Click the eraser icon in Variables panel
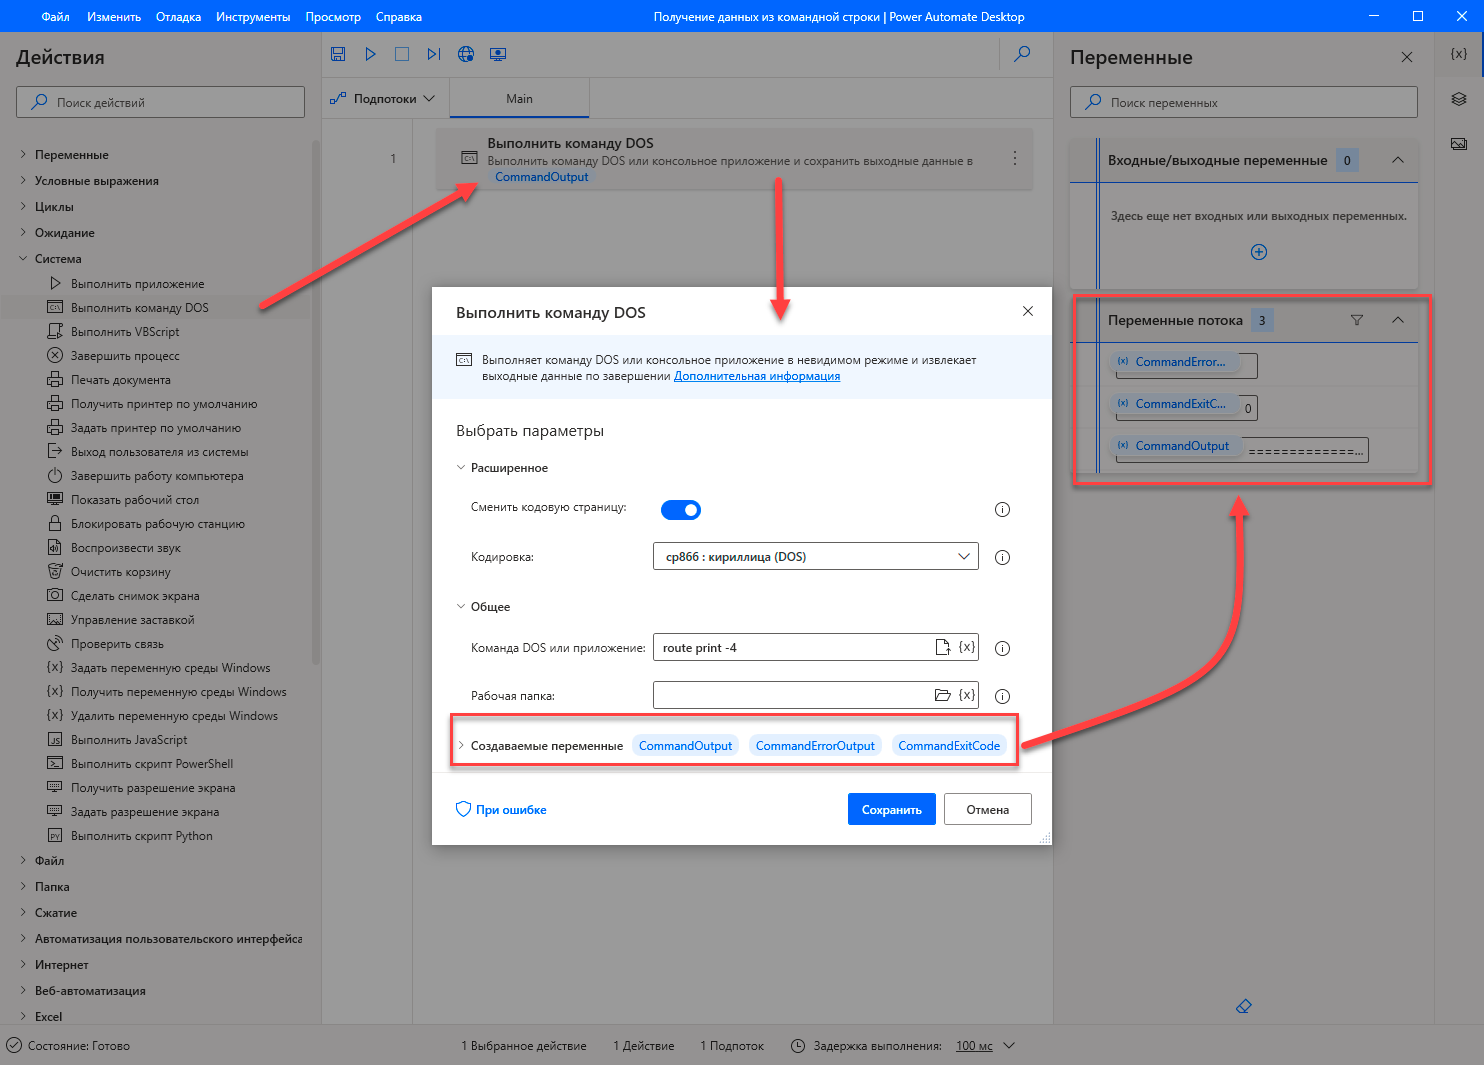This screenshot has height=1065, width=1484. tap(1244, 1006)
